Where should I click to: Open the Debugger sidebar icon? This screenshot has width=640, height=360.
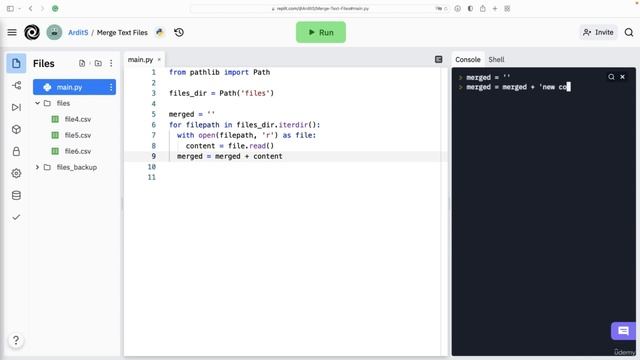point(16,107)
